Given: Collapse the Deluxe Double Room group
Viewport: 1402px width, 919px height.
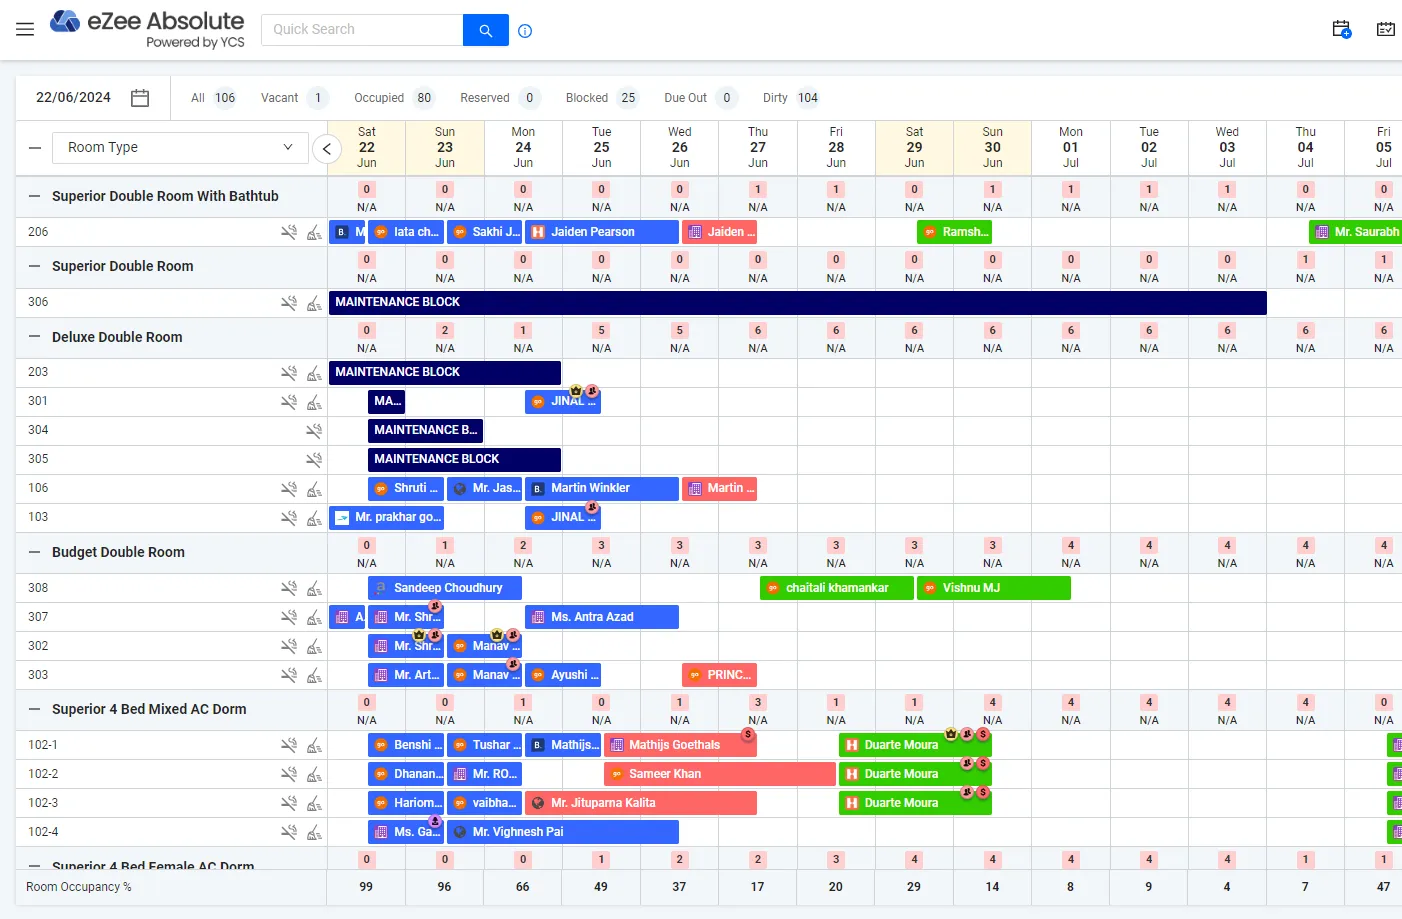Looking at the screenshot, I should pos(35,337).
